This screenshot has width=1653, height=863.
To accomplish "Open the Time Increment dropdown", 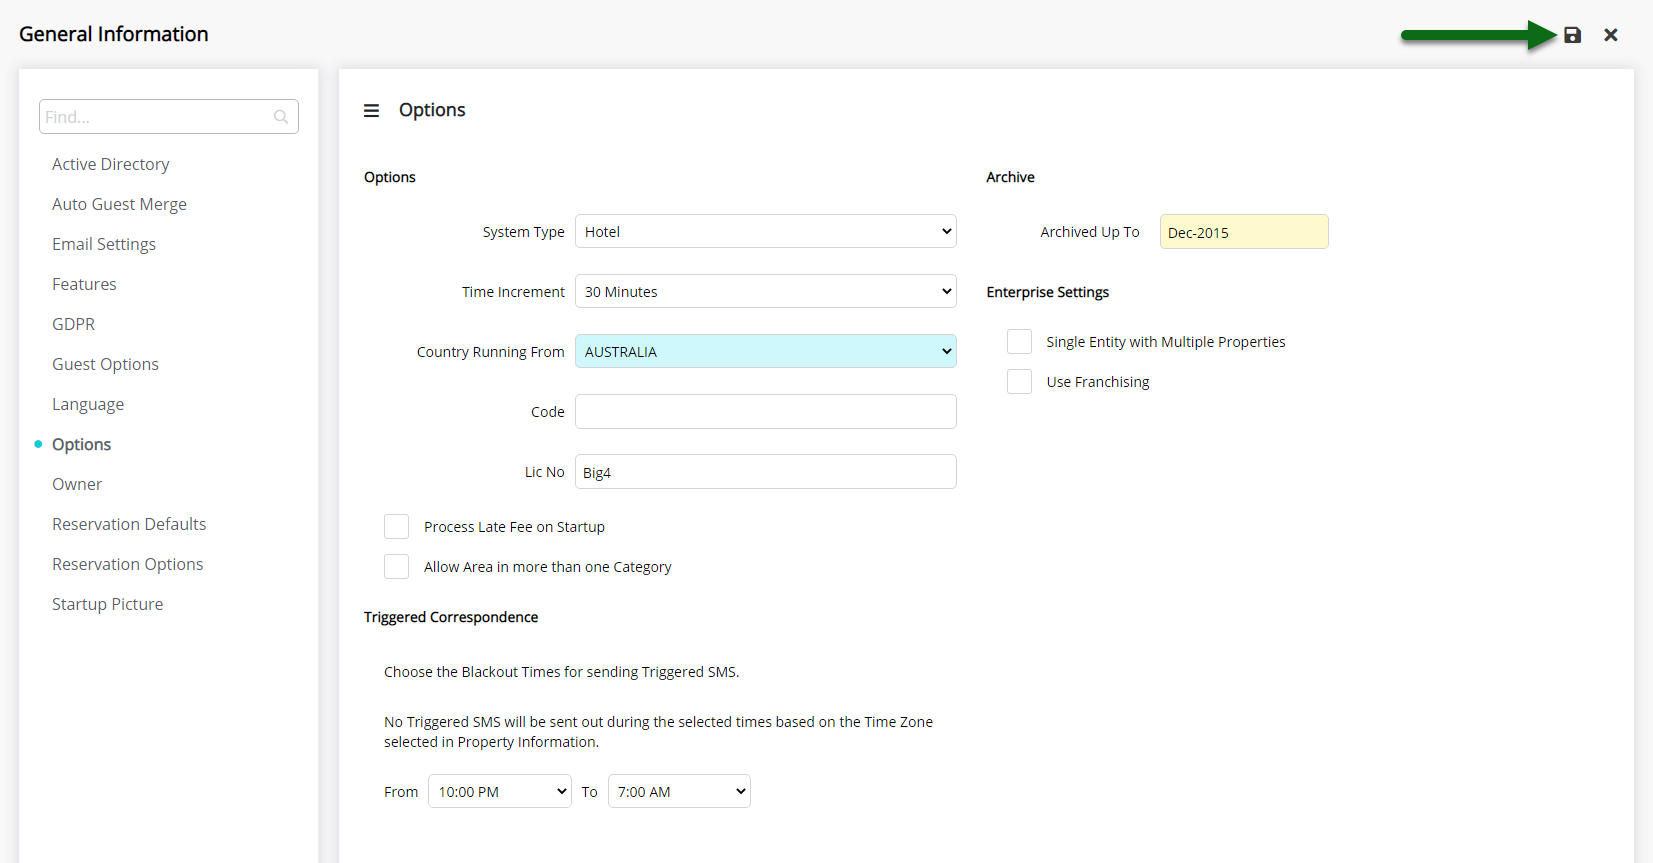I will point(765,291).
